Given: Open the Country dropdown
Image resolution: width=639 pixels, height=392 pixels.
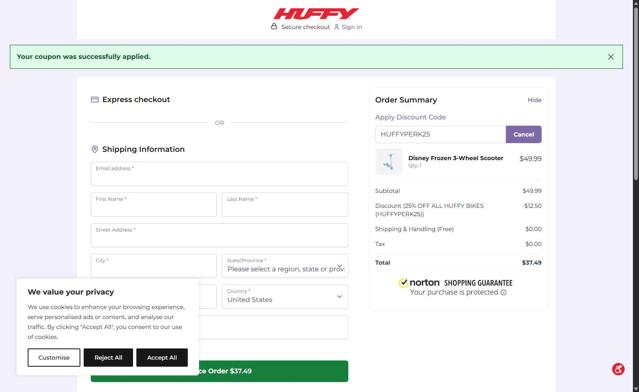Looking at the screenshot, I should click(285, 296).
